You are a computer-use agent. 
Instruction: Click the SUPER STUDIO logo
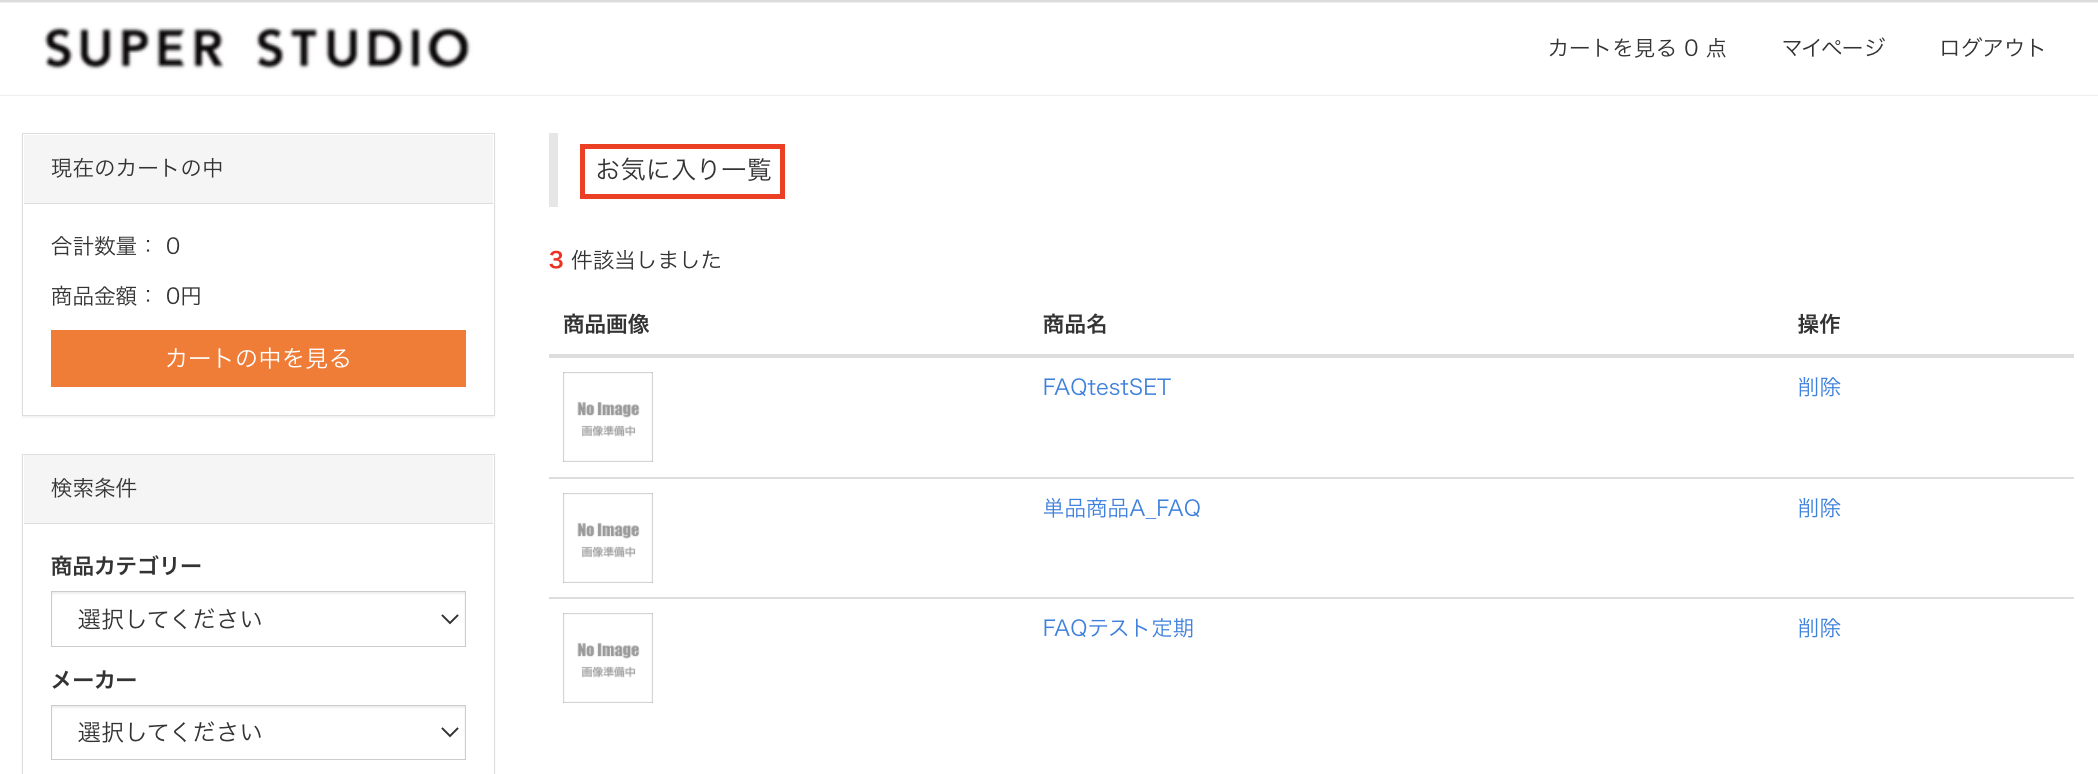coord(257,48)
